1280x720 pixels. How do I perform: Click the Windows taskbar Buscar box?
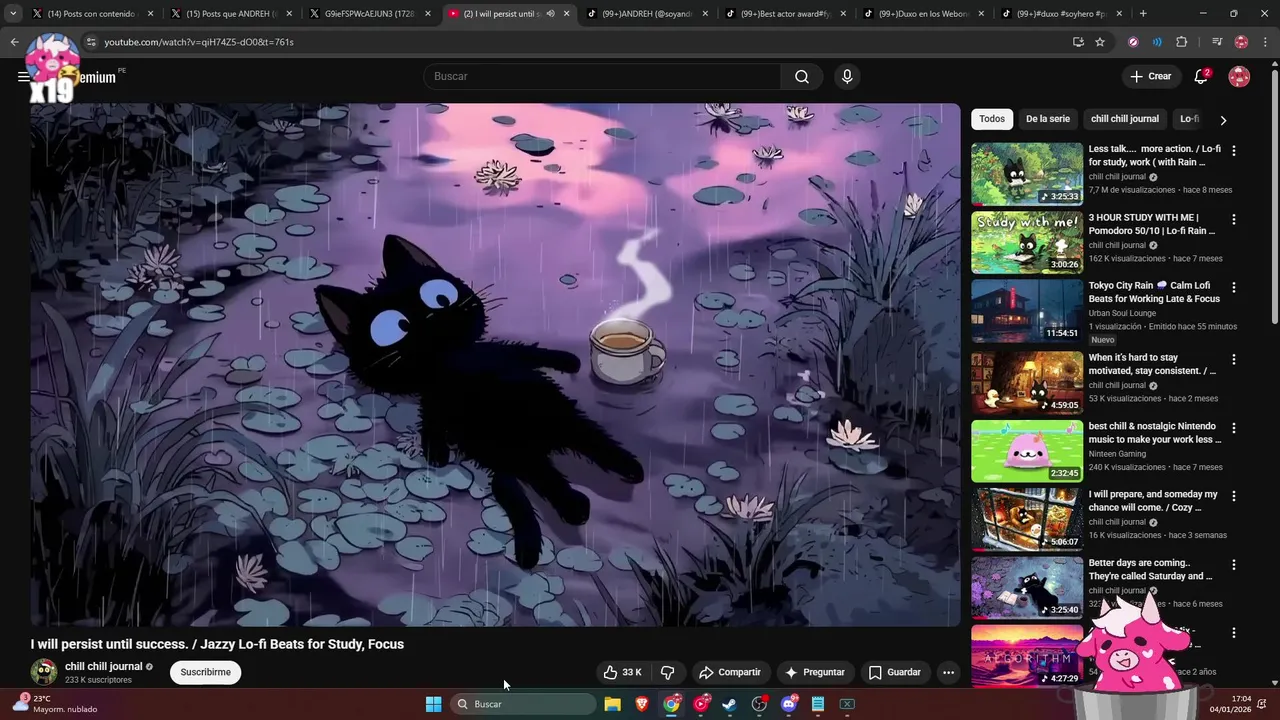tap(523, 704)
